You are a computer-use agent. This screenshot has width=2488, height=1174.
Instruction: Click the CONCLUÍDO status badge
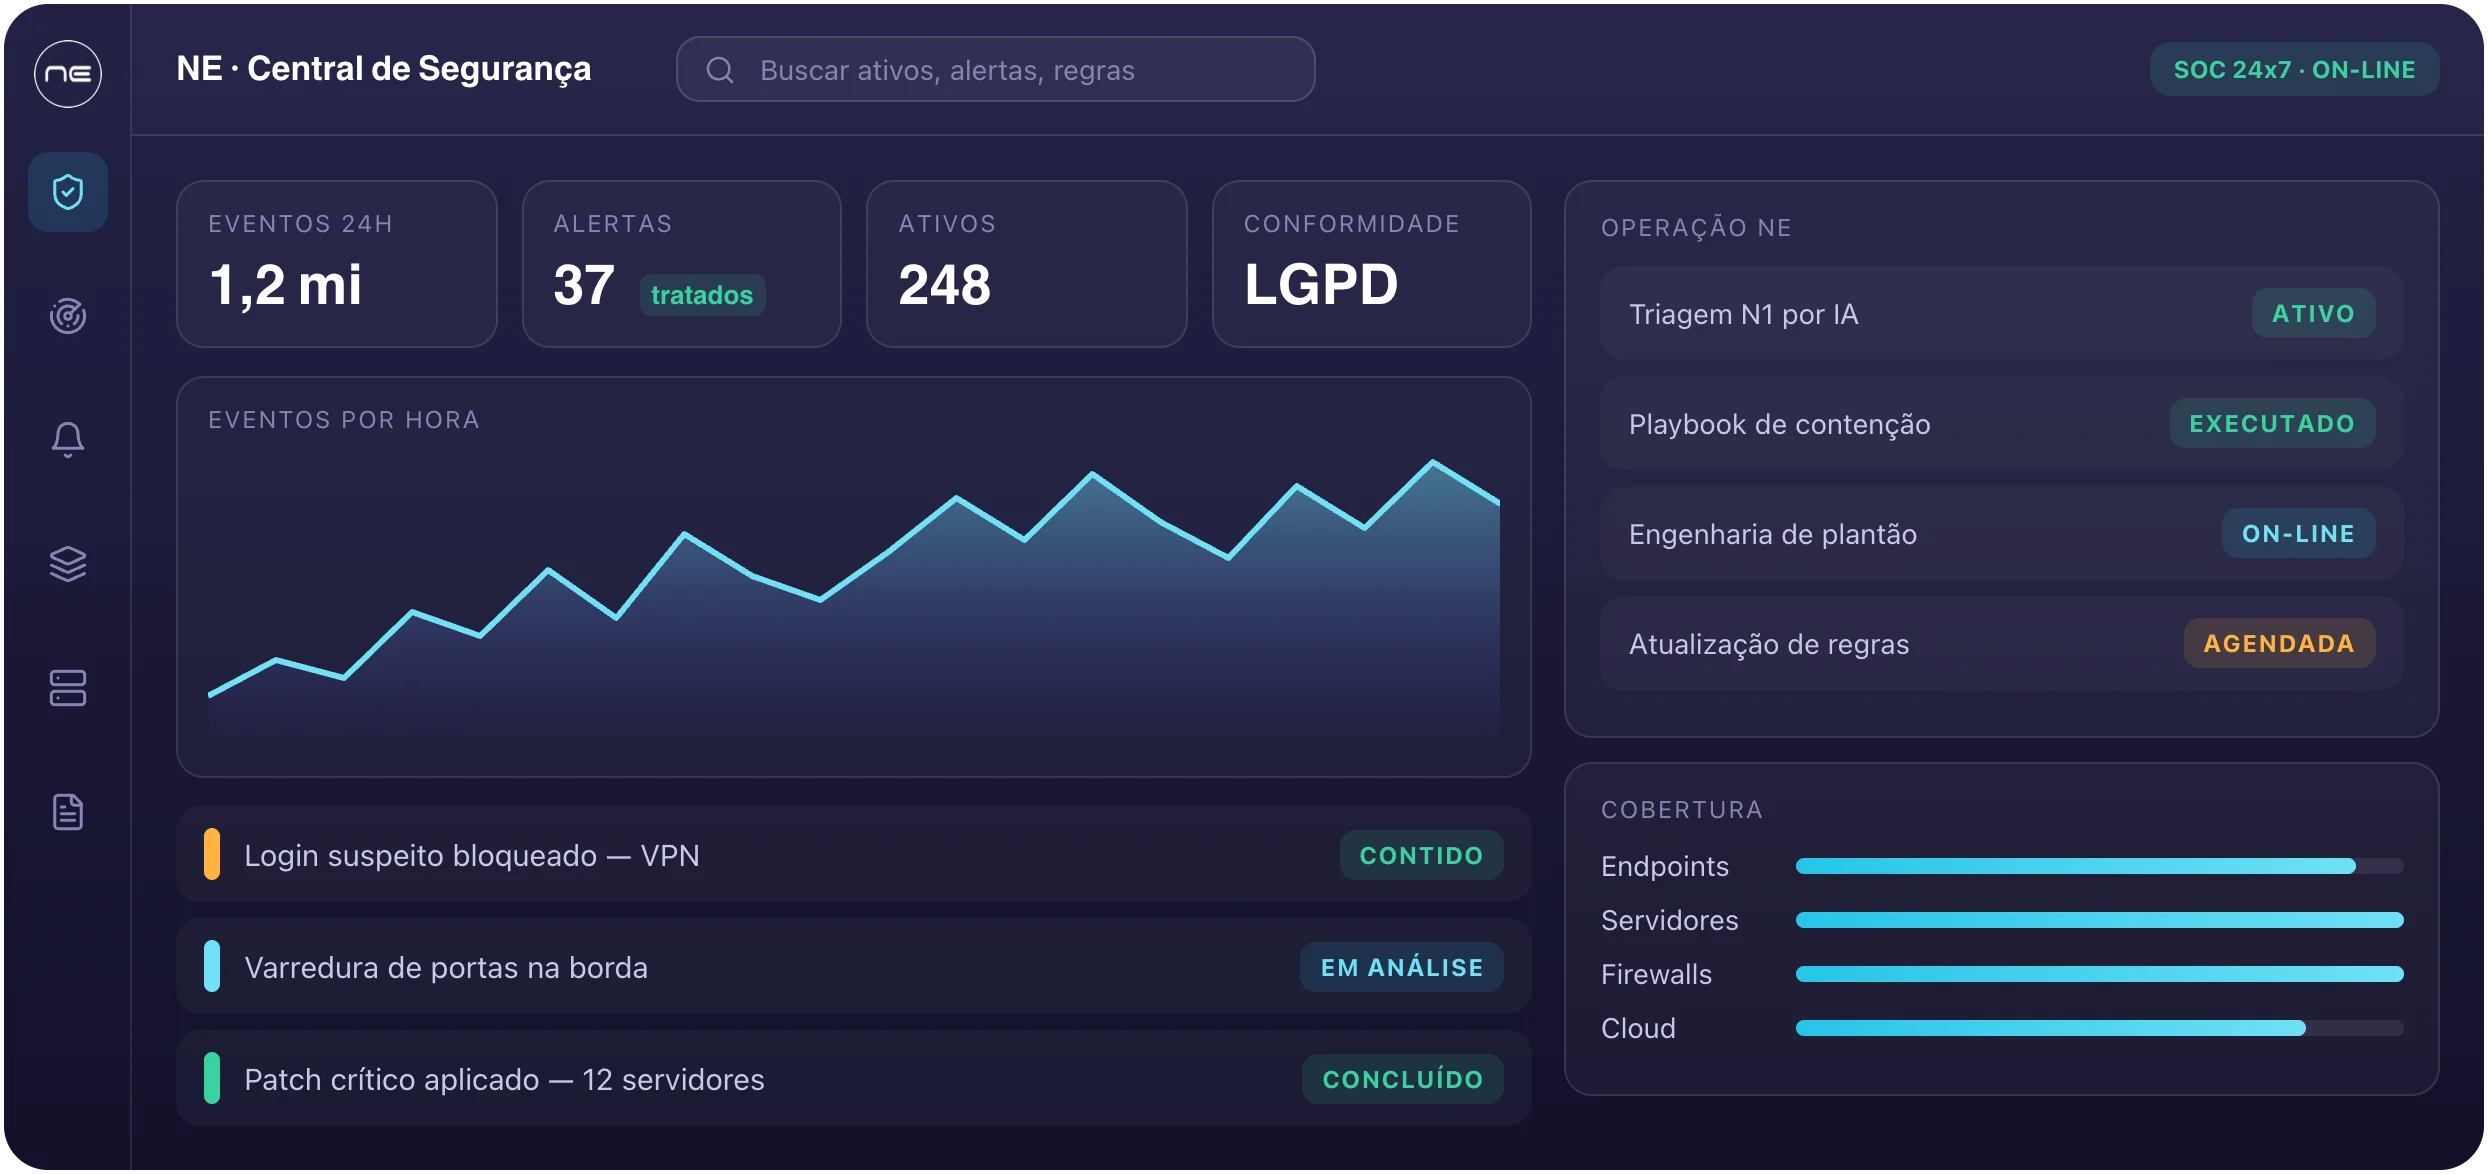point(1403,1079)
